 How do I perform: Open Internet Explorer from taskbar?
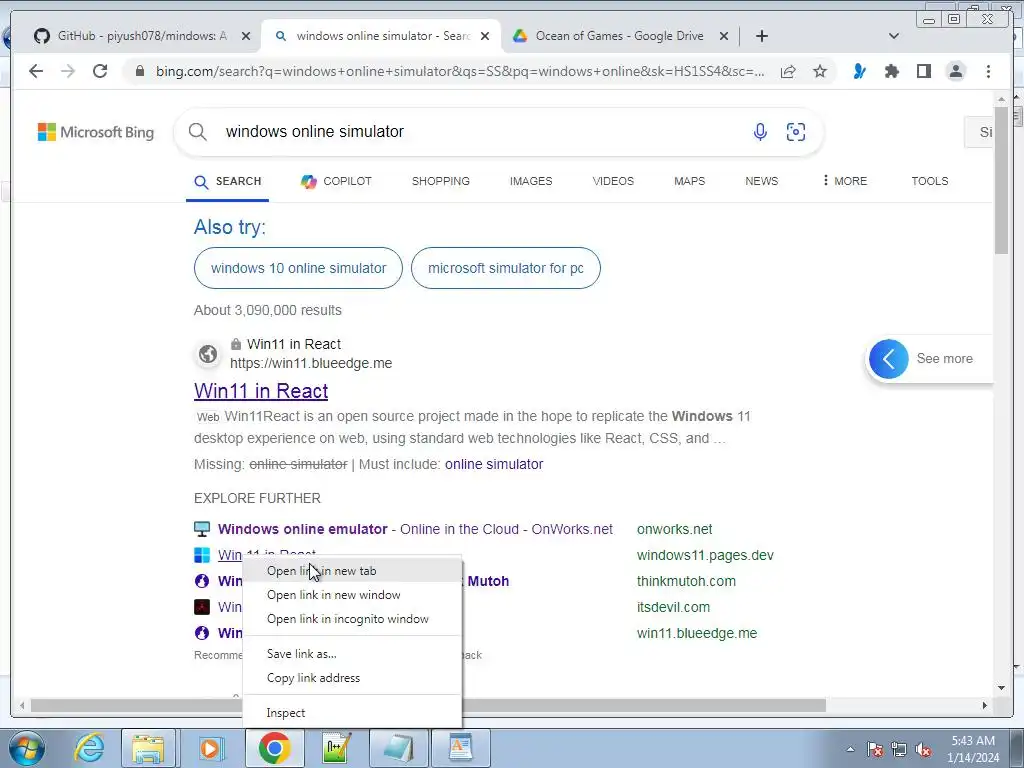click(89, 748)
